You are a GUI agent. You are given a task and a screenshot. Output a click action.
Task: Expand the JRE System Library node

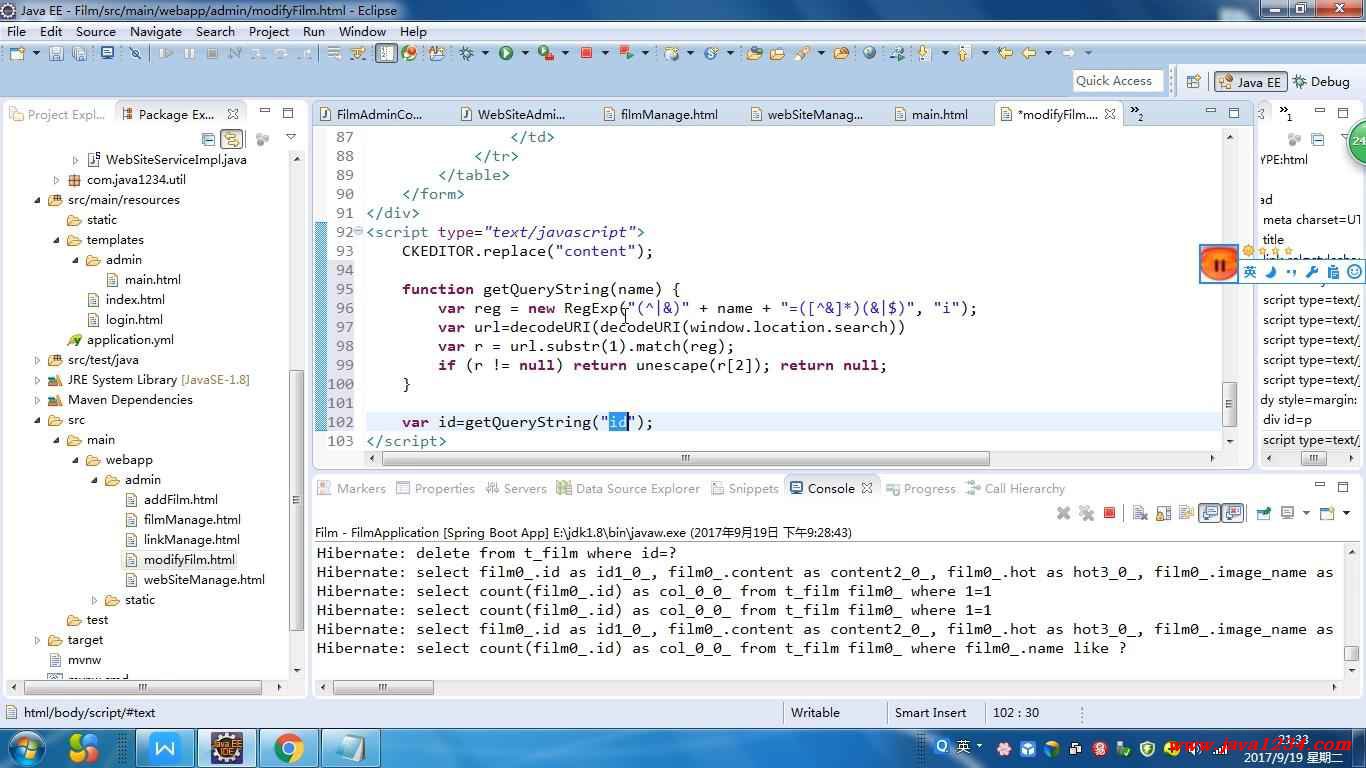[38, 380]
